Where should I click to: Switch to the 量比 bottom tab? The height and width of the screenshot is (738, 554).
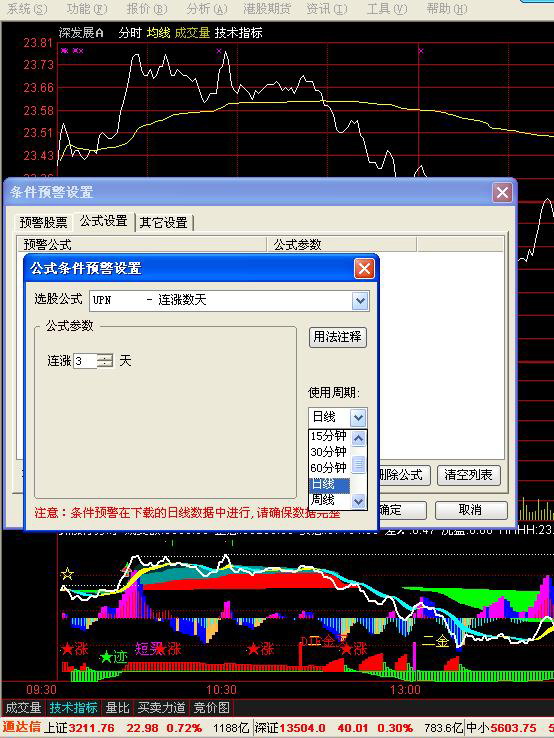tap(118, 707)
